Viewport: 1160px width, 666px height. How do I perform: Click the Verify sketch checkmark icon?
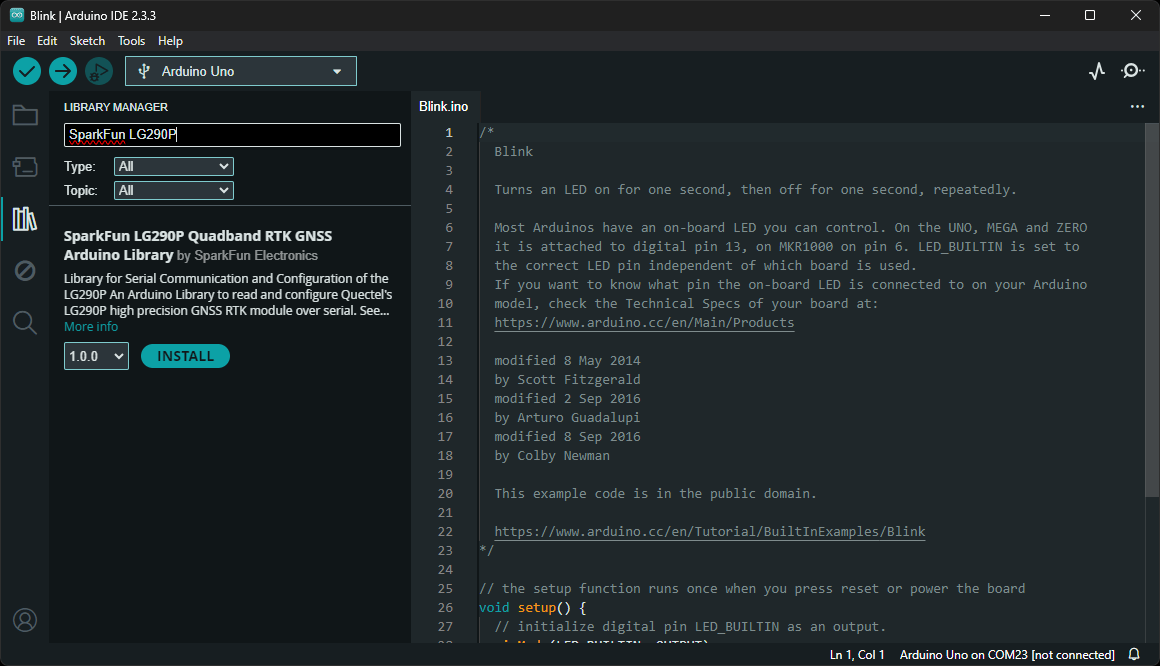pos(27,71)
